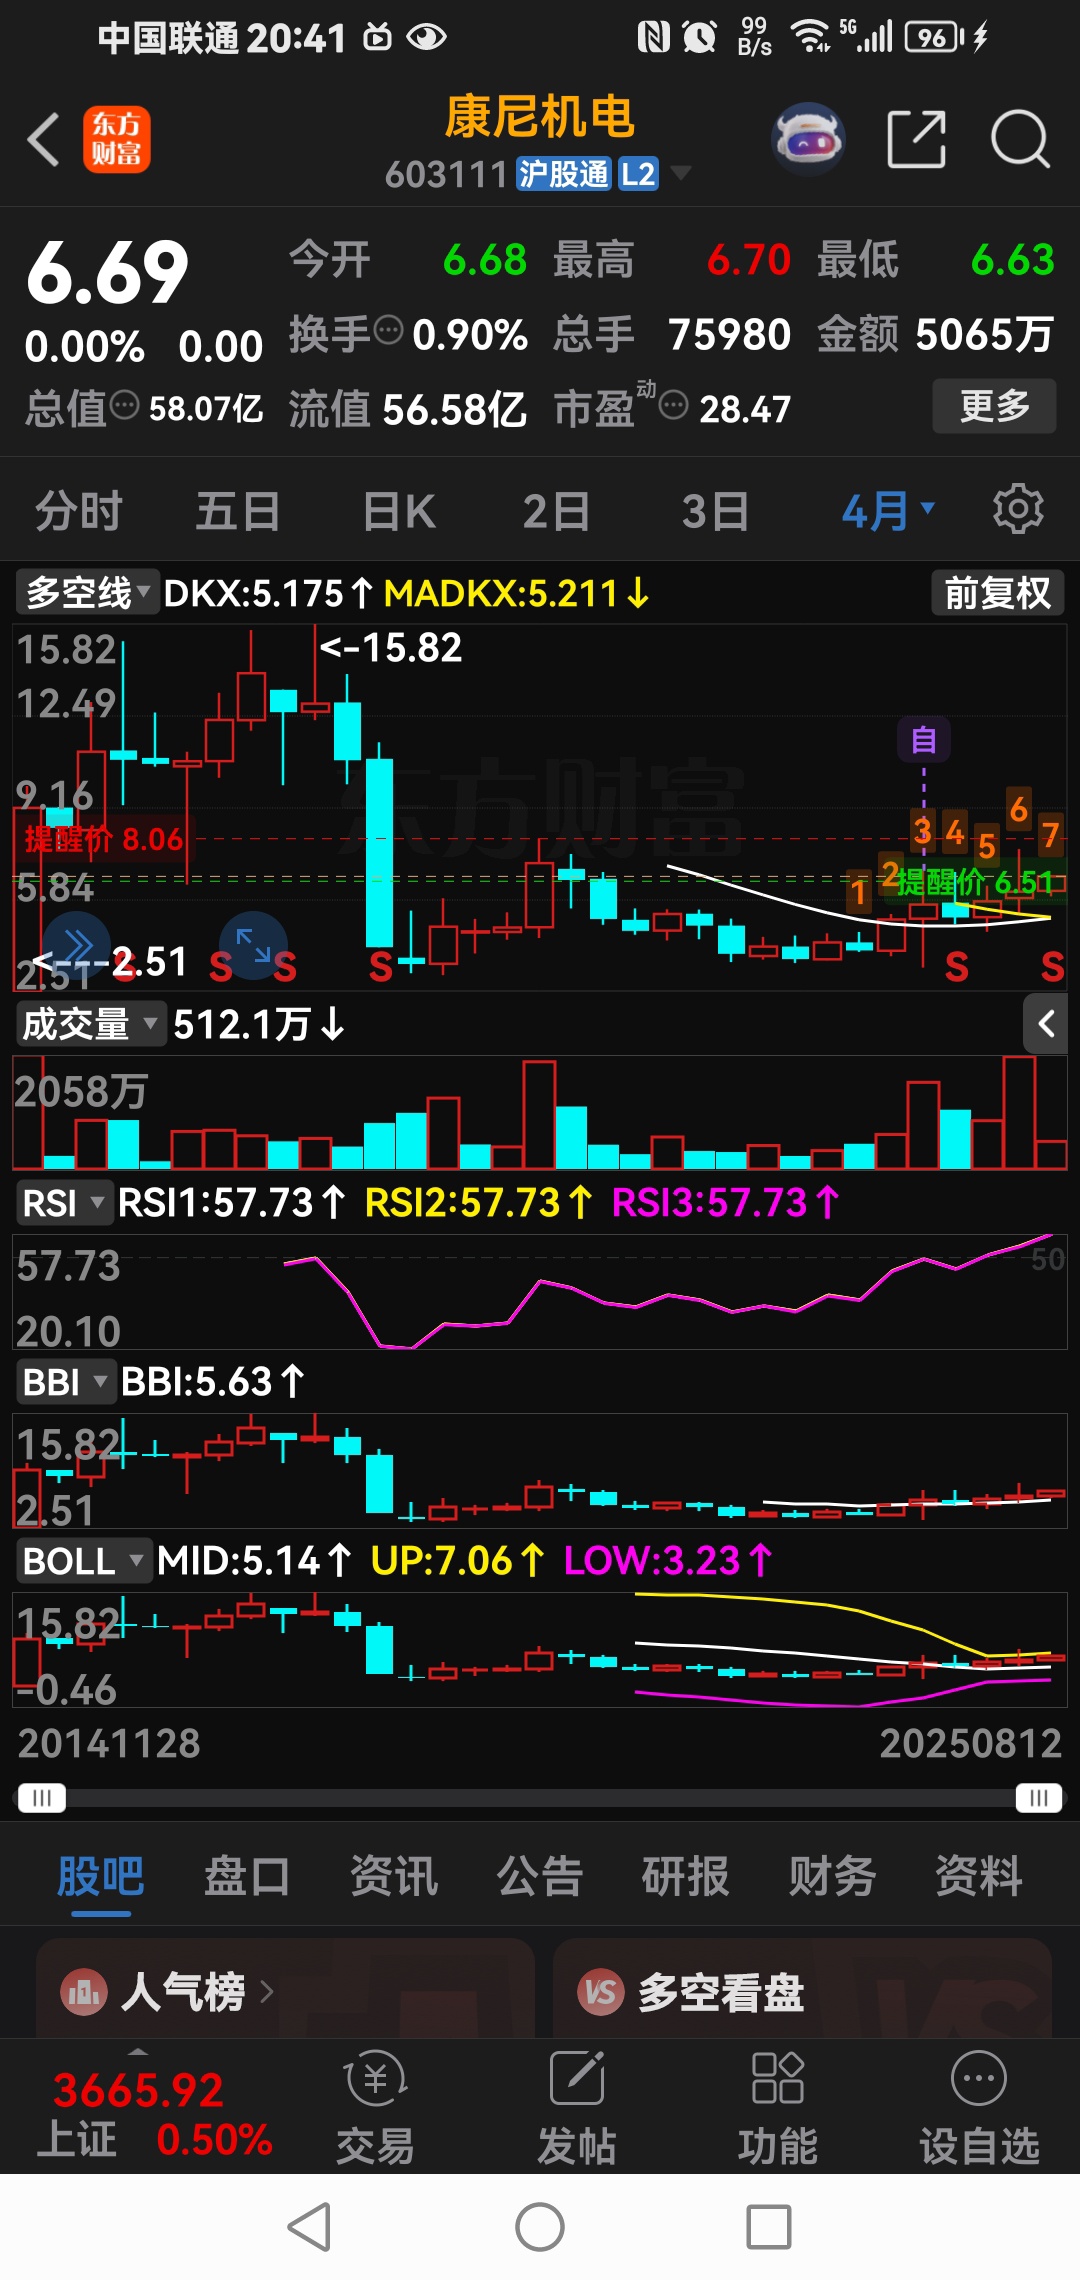Tap the end date 20250812
Screen dimensions: 1080x2280
(970, 1743)
